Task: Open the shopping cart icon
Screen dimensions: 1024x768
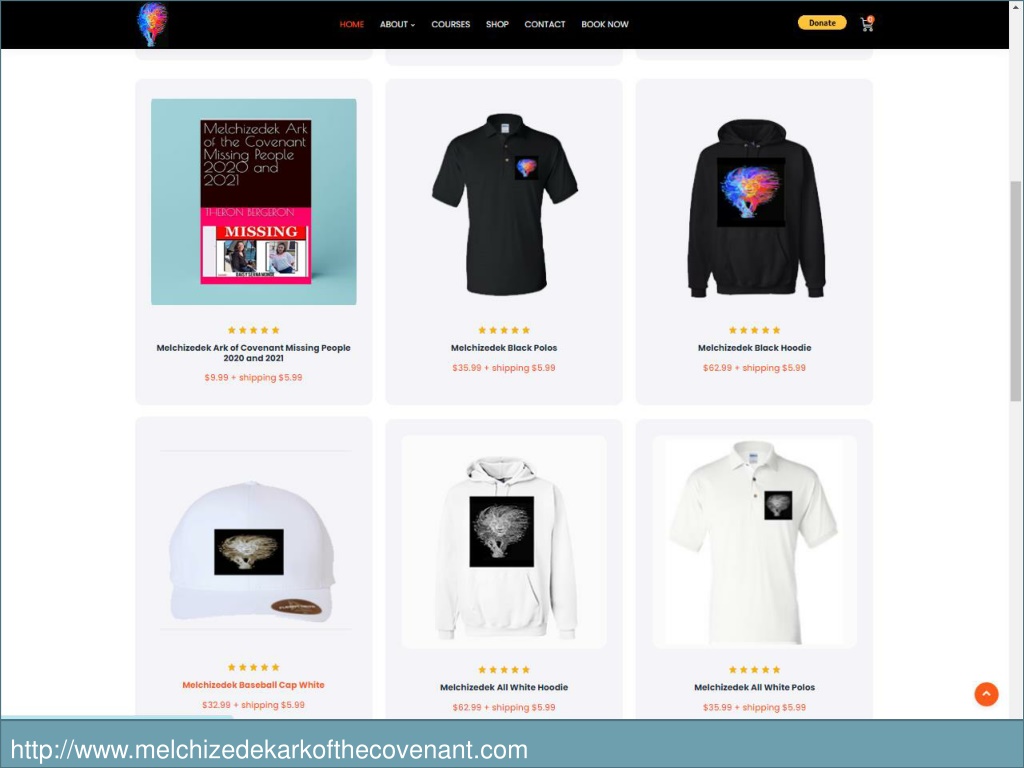Action: coord(867,24)
